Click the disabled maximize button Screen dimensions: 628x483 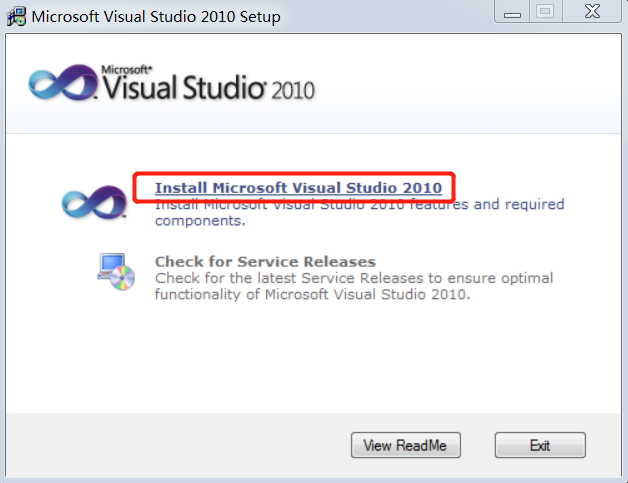544,12
